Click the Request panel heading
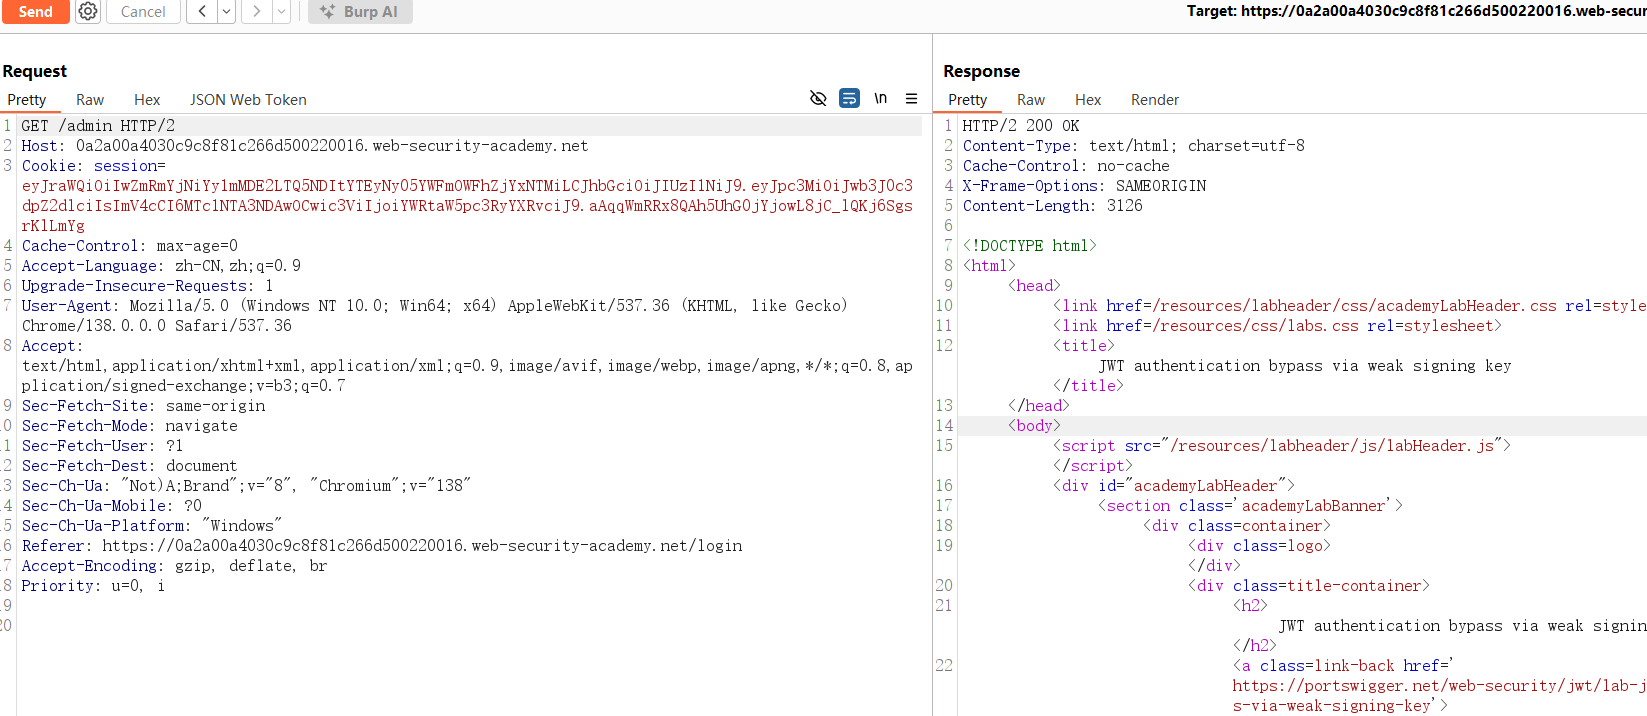The height and width of the screenshot is (716, 1647). coord(35,71)
